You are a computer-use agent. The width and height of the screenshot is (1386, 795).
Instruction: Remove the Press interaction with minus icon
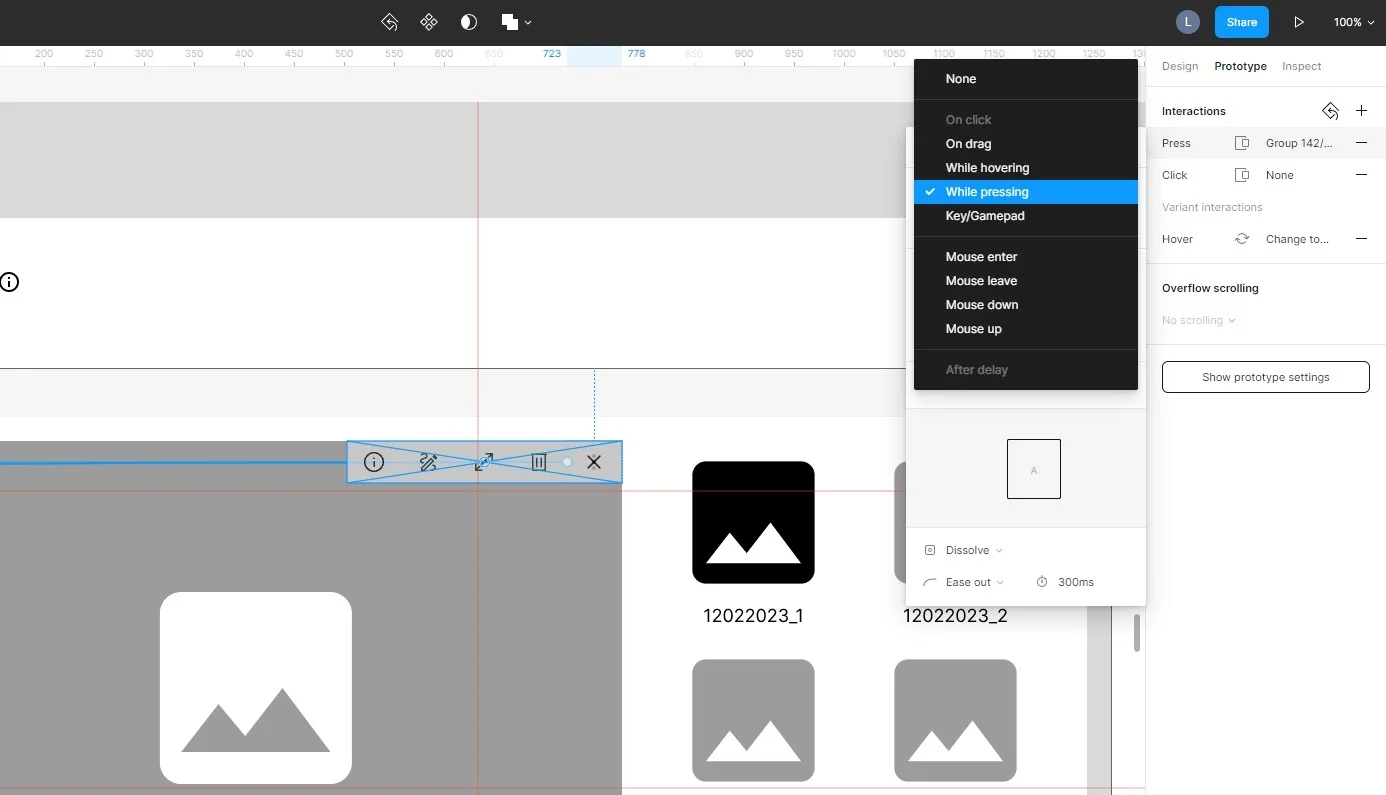[x=1361, y=143]
